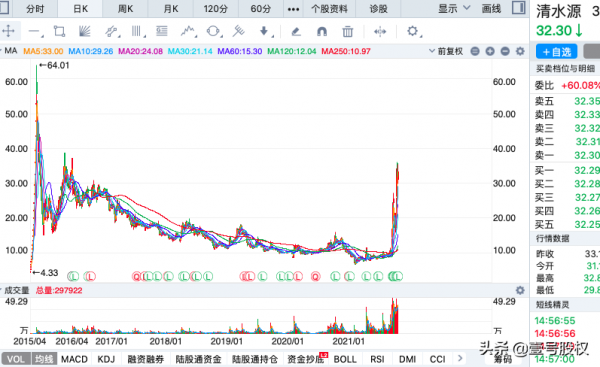Screen dimensions: 600x367
Task: Zoom in chart with plus icon
Action: [490, 51]
